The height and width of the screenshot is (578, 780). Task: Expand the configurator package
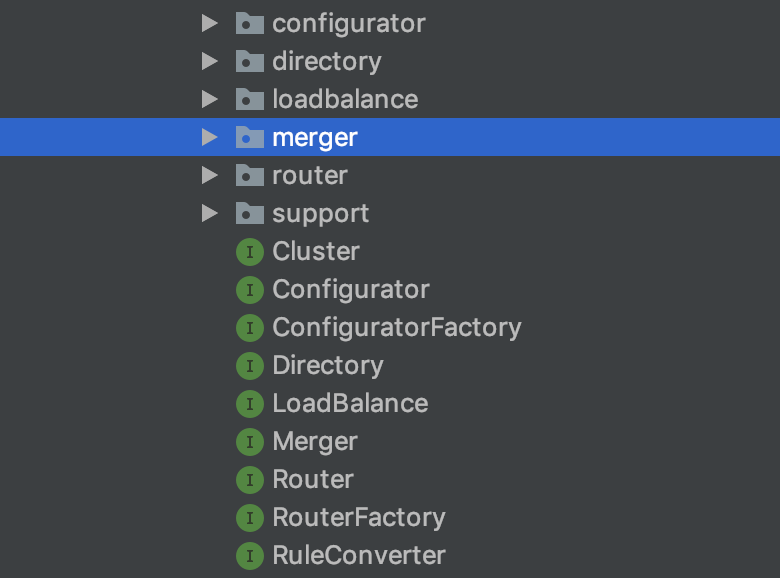(209, 23)
